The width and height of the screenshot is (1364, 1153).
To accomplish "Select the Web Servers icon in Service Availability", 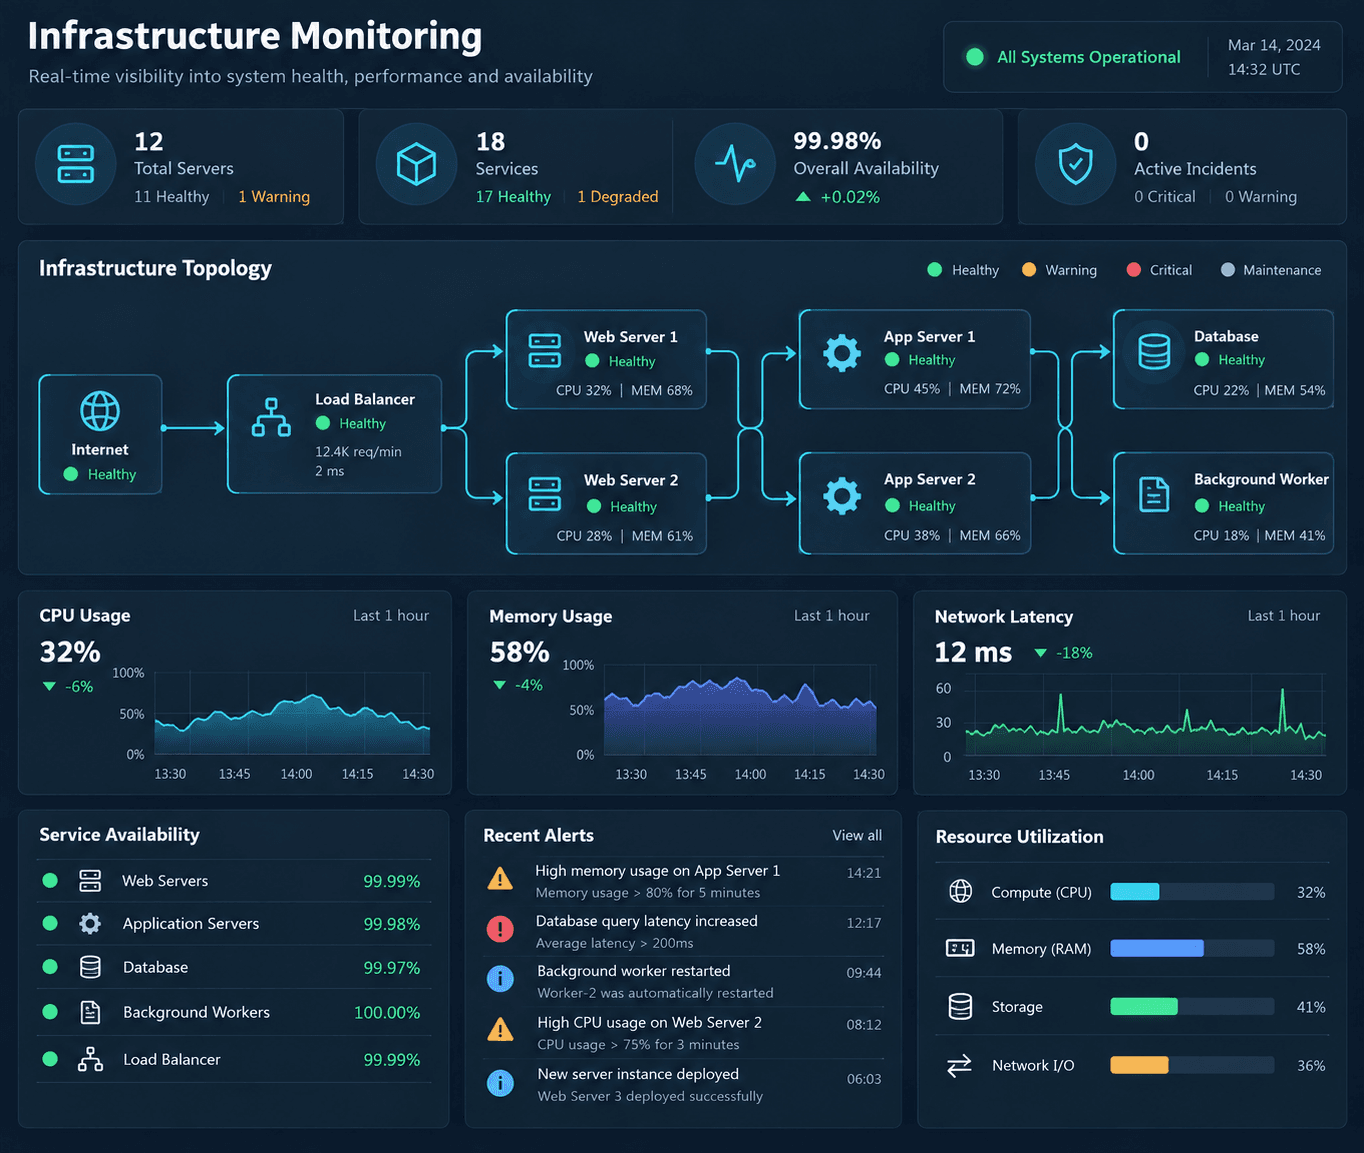I will (90, 881).
